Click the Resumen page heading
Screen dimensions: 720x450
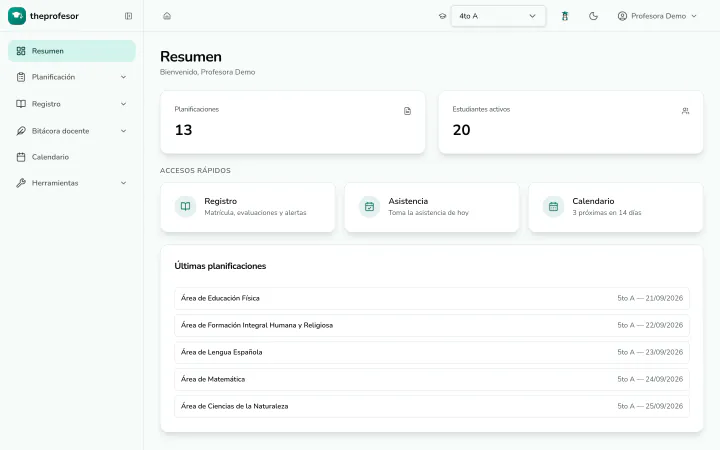pos(191,56)
